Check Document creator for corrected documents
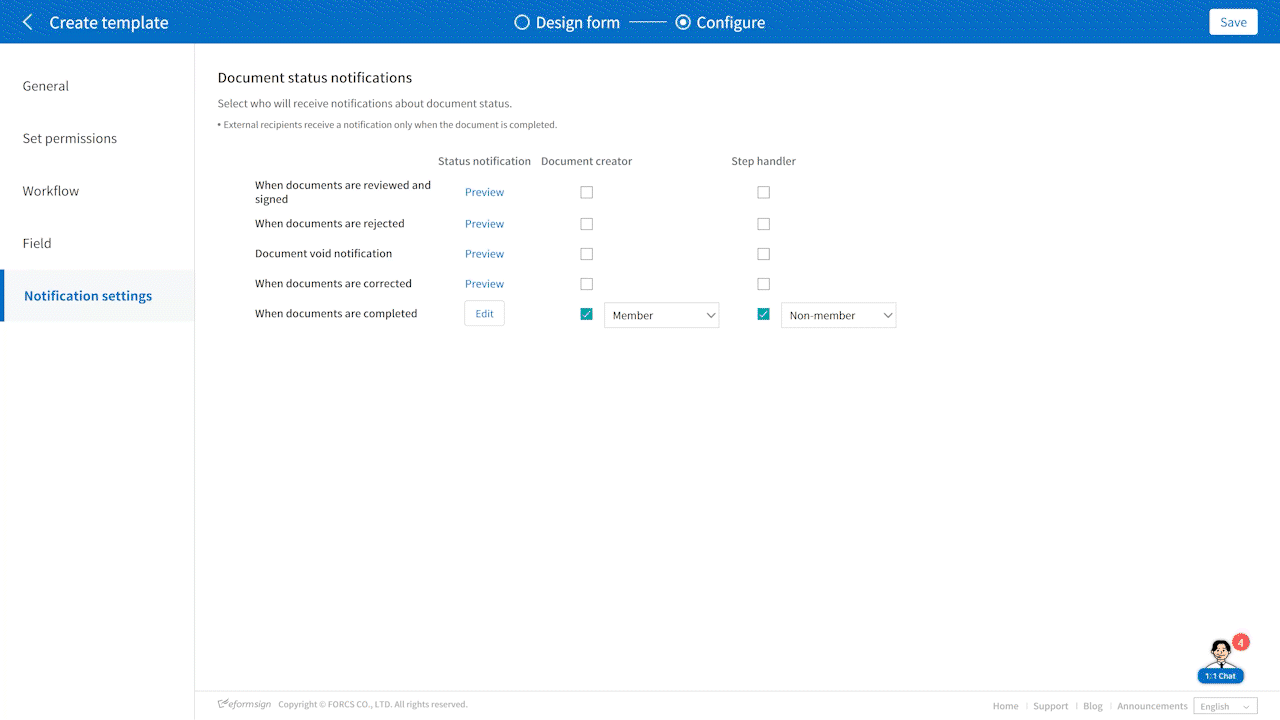The image size is (1280, 720). 587,284
